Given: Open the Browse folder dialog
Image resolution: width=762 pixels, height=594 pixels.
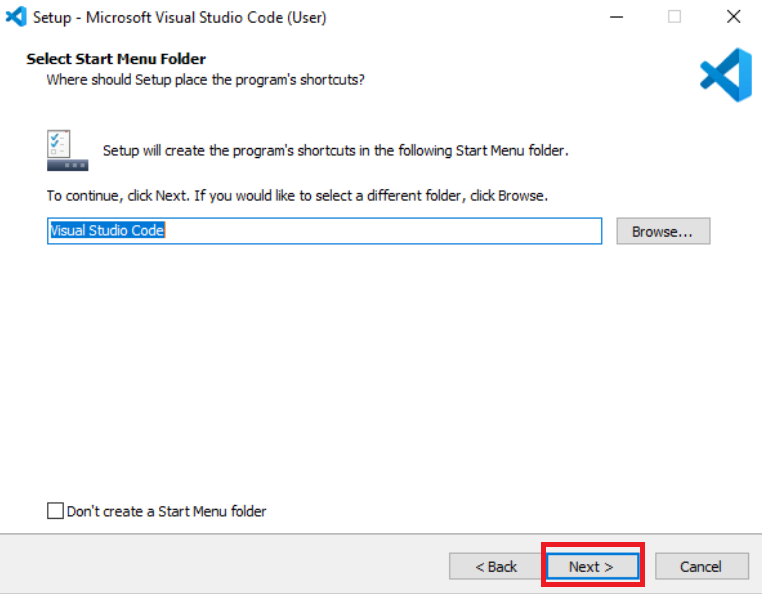Looking at the screenshot, I should (662, 231).
